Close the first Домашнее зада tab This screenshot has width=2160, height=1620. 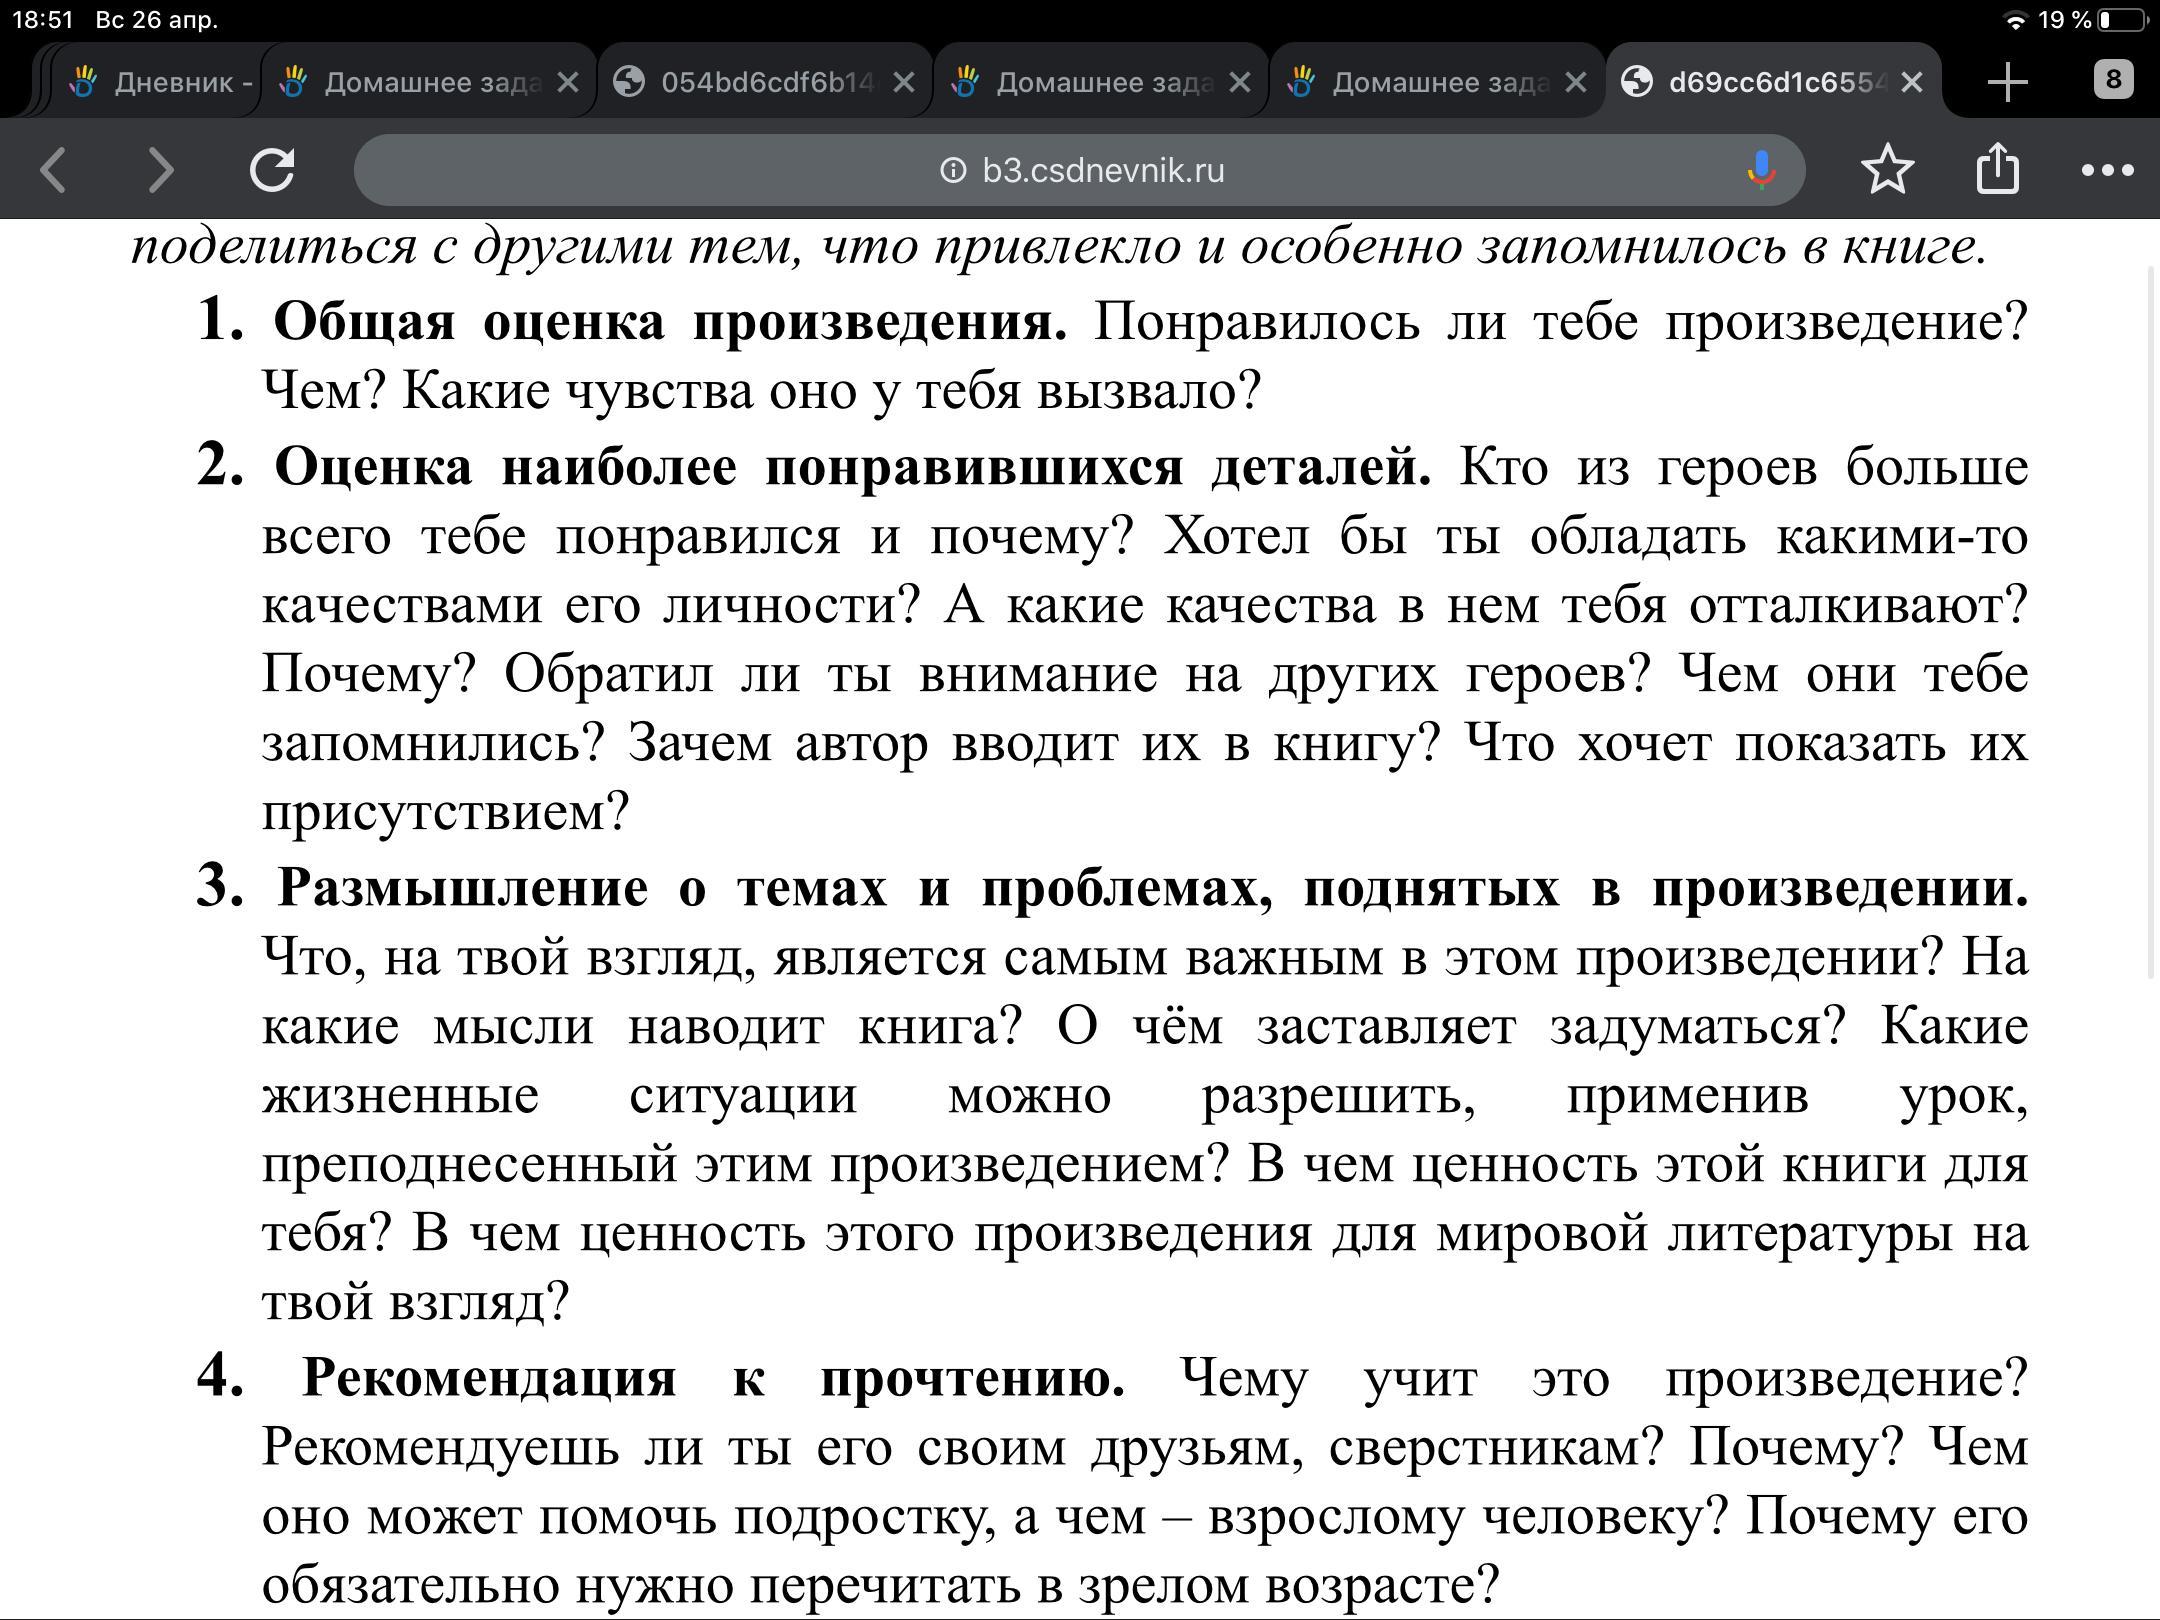point(567,82)
